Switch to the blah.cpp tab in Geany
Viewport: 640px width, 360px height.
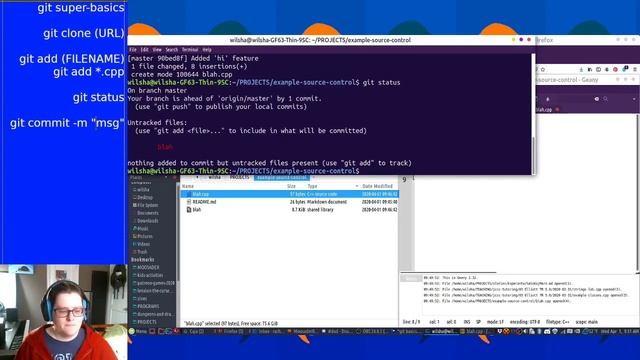(544, 110)
